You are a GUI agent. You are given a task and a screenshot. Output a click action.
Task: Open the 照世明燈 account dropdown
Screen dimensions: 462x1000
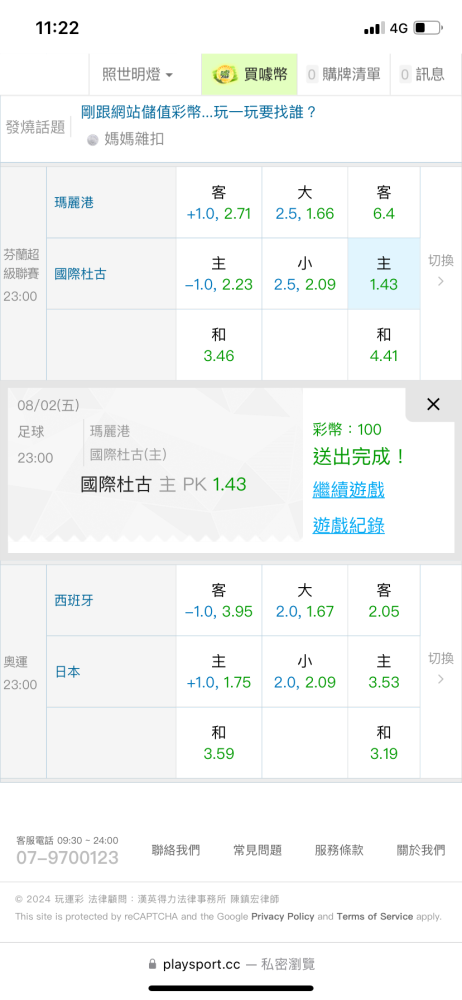[x=137, y=75]
